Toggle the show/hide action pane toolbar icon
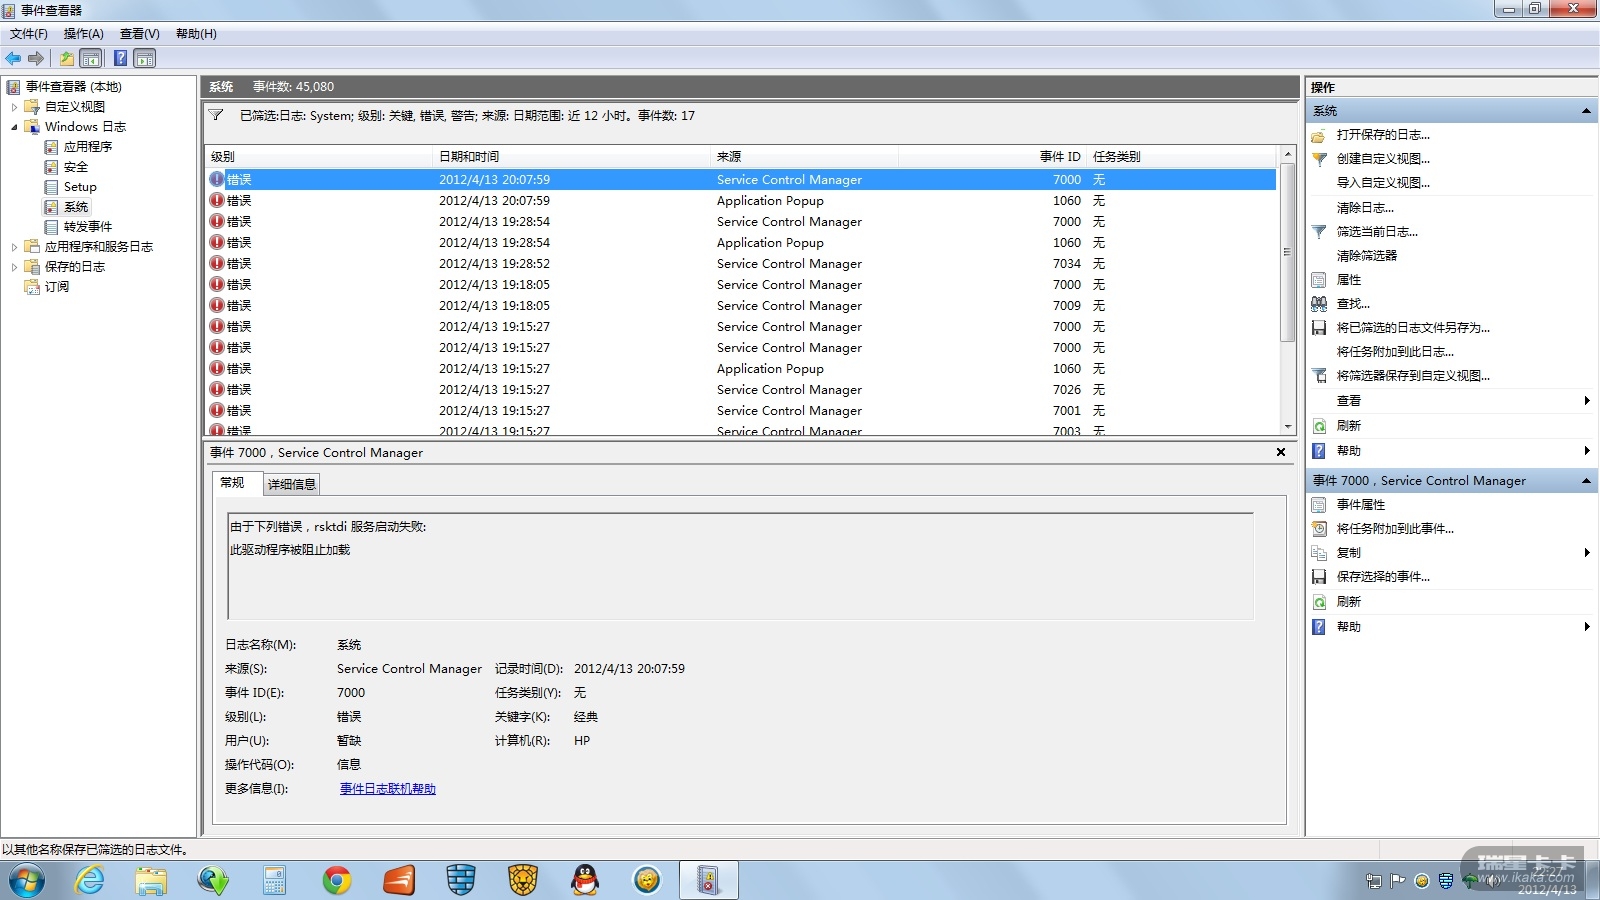The height and width of the screenshot is (900, 1600). pyautogui.click(x=145, y=58)
